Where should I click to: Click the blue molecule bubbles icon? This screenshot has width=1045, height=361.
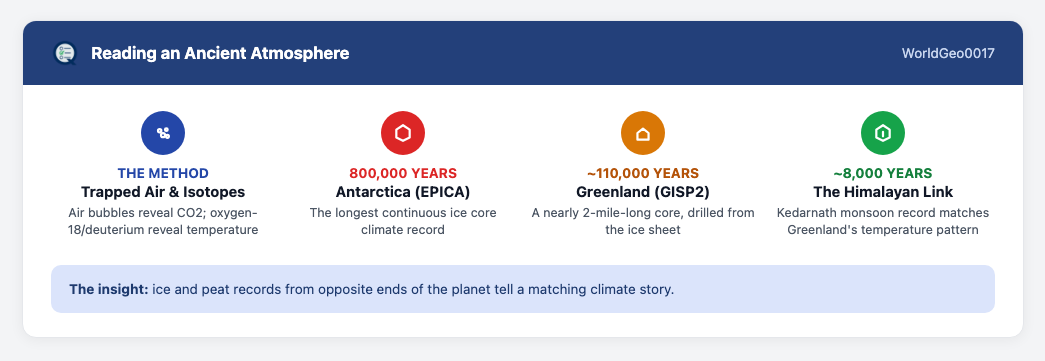(163, 133)
